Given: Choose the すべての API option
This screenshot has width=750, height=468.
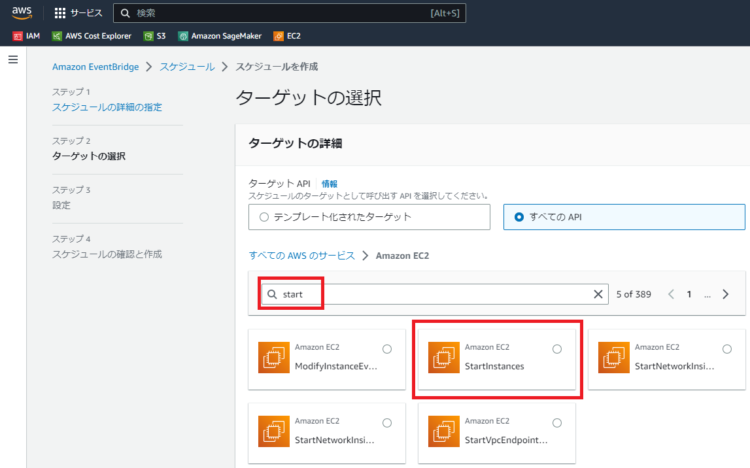Looking at the screenshot, I should click(x=624, y=217).
